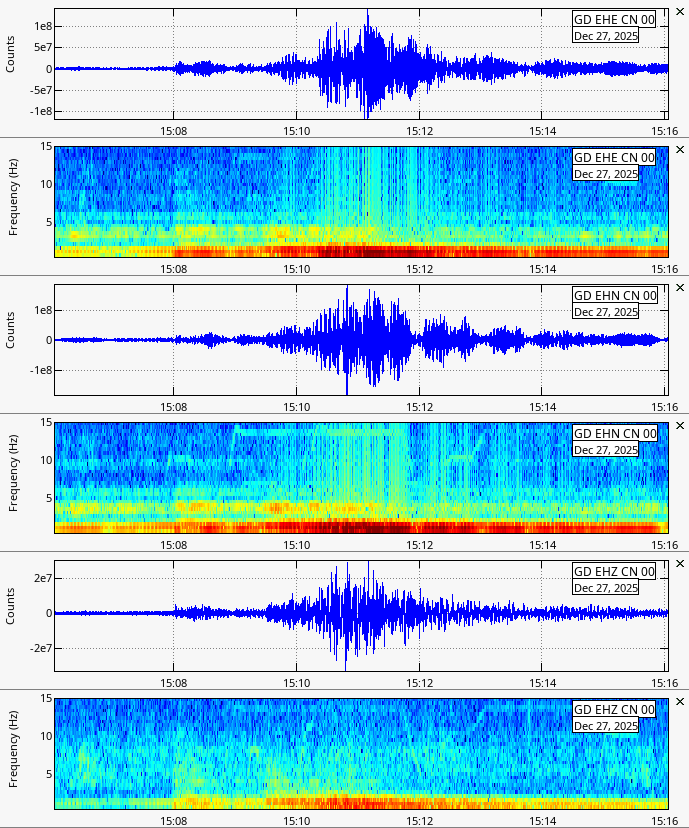Close the GD EHE spectrogram panel

tap(680, 149)
